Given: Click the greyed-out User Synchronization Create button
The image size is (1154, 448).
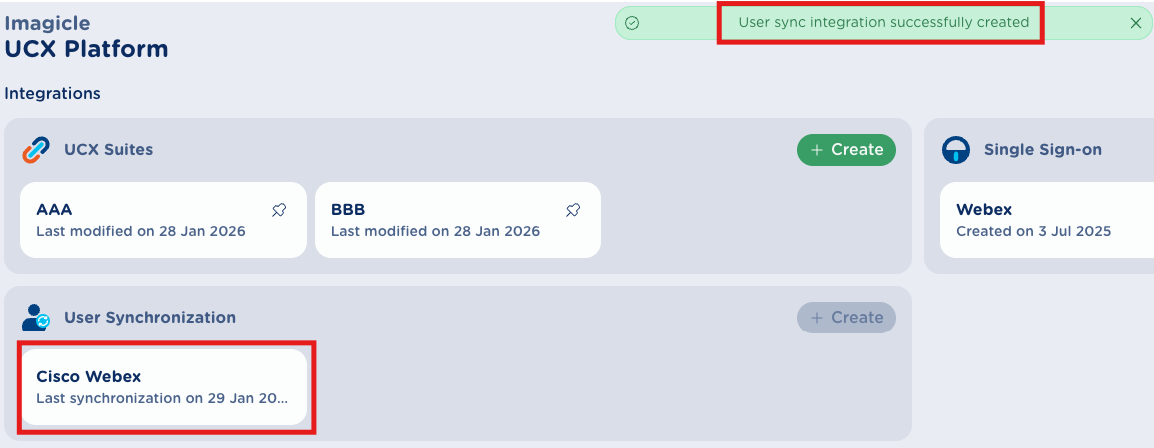Looking at the screenshot, I should pos(846,318).
